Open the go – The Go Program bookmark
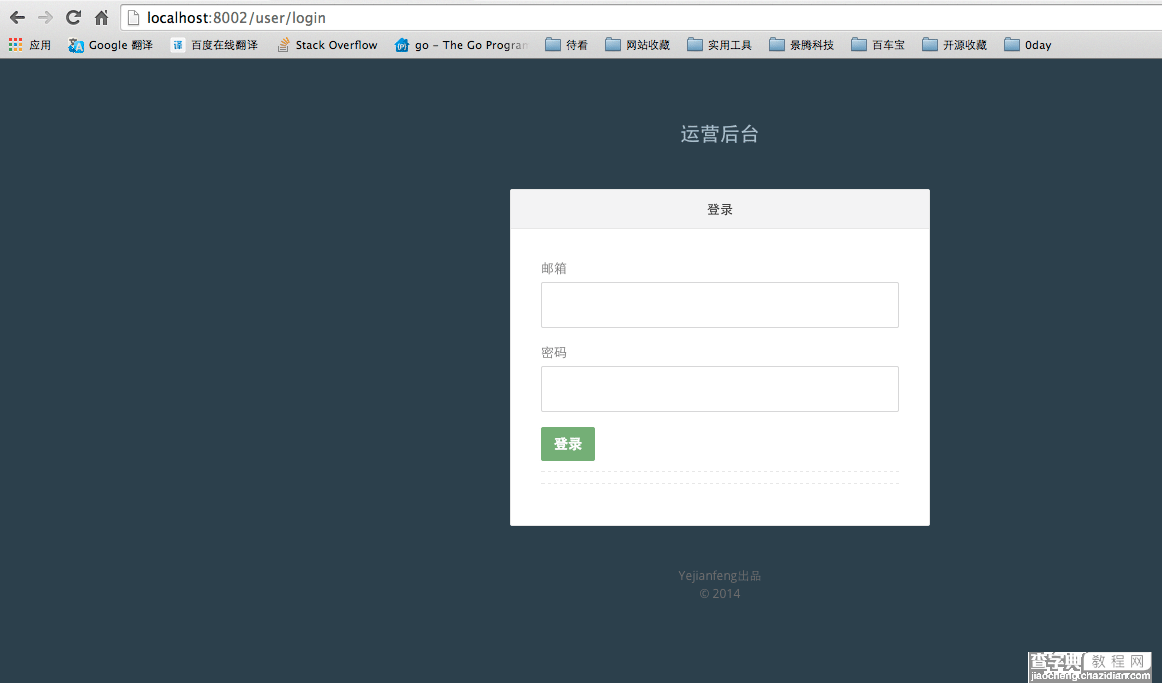Screen dimensions: 1162x683 click(462, 45)
